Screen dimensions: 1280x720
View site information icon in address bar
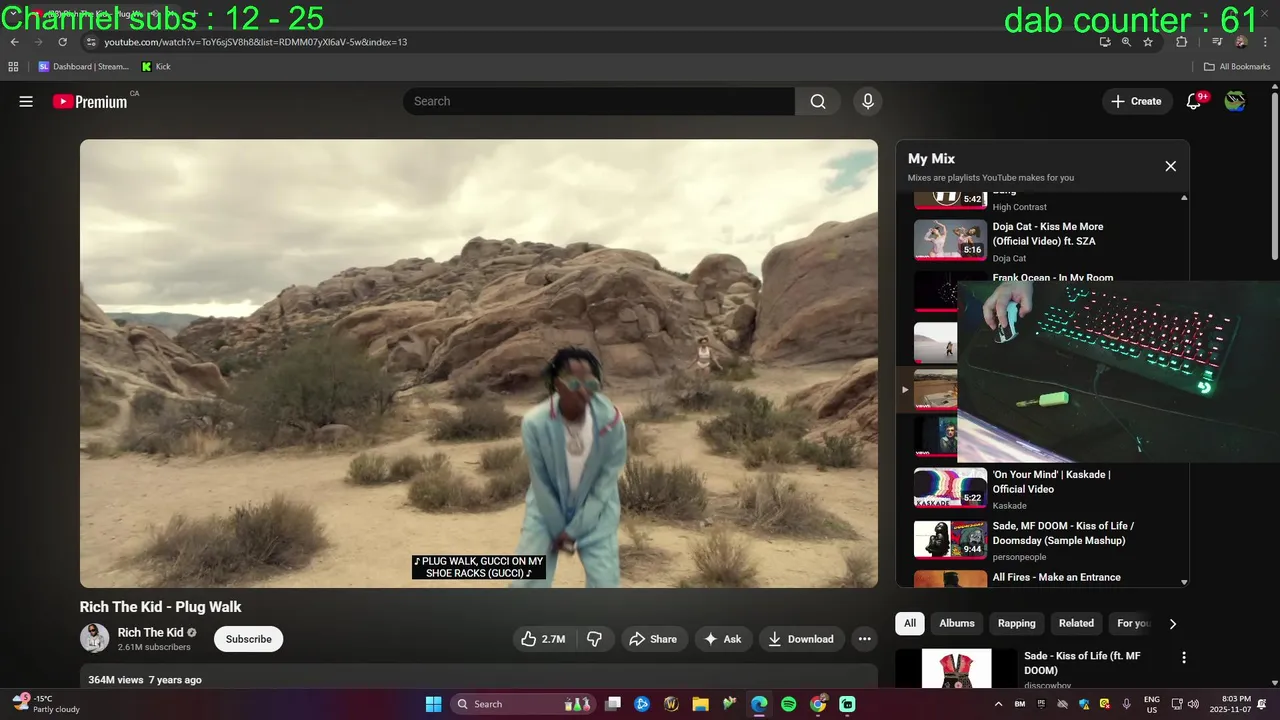click(x=91, y=42)
